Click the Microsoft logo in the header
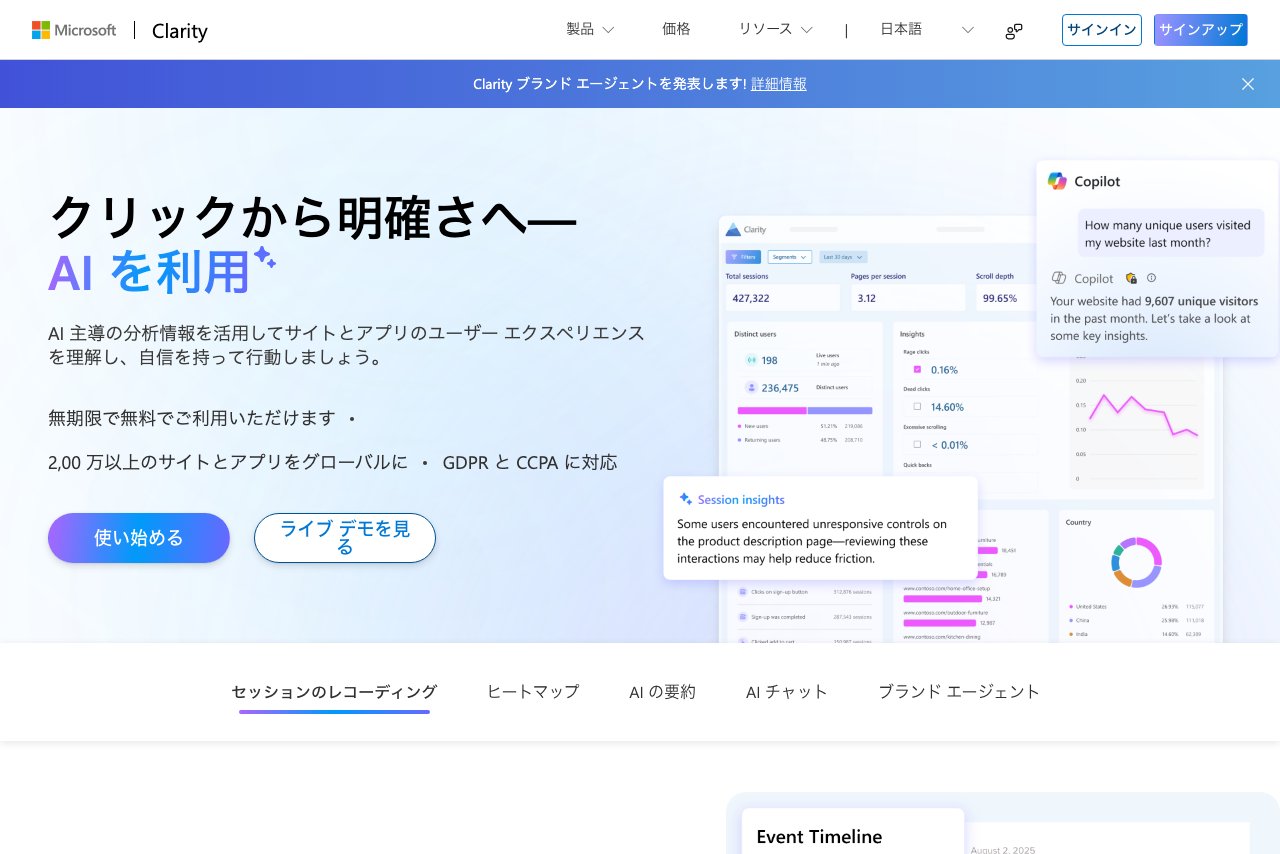 (x=74, y=30)
